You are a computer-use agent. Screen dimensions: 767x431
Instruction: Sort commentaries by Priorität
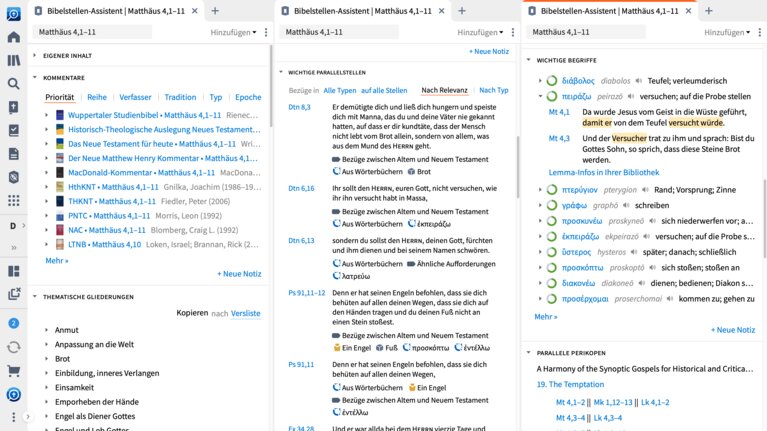(x=60, y=97)
